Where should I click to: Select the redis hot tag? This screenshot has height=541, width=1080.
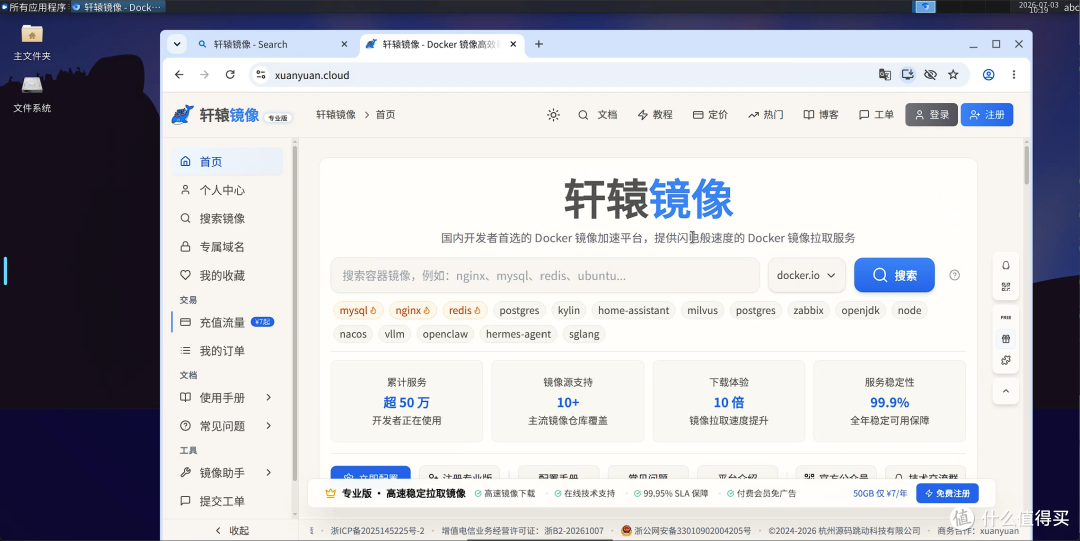(x=465, y=310)
